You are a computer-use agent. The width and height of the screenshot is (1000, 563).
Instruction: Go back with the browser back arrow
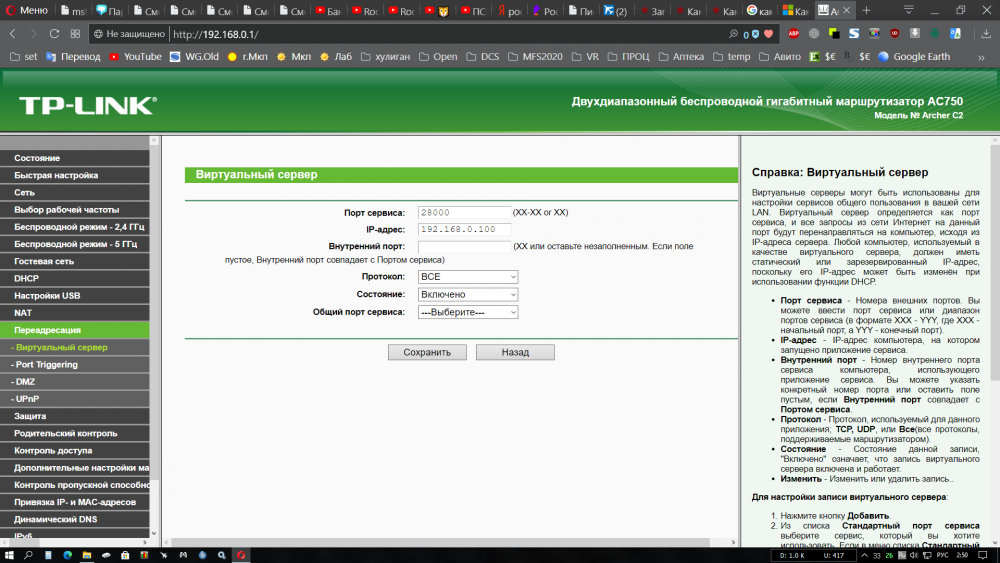coord(12,34)
